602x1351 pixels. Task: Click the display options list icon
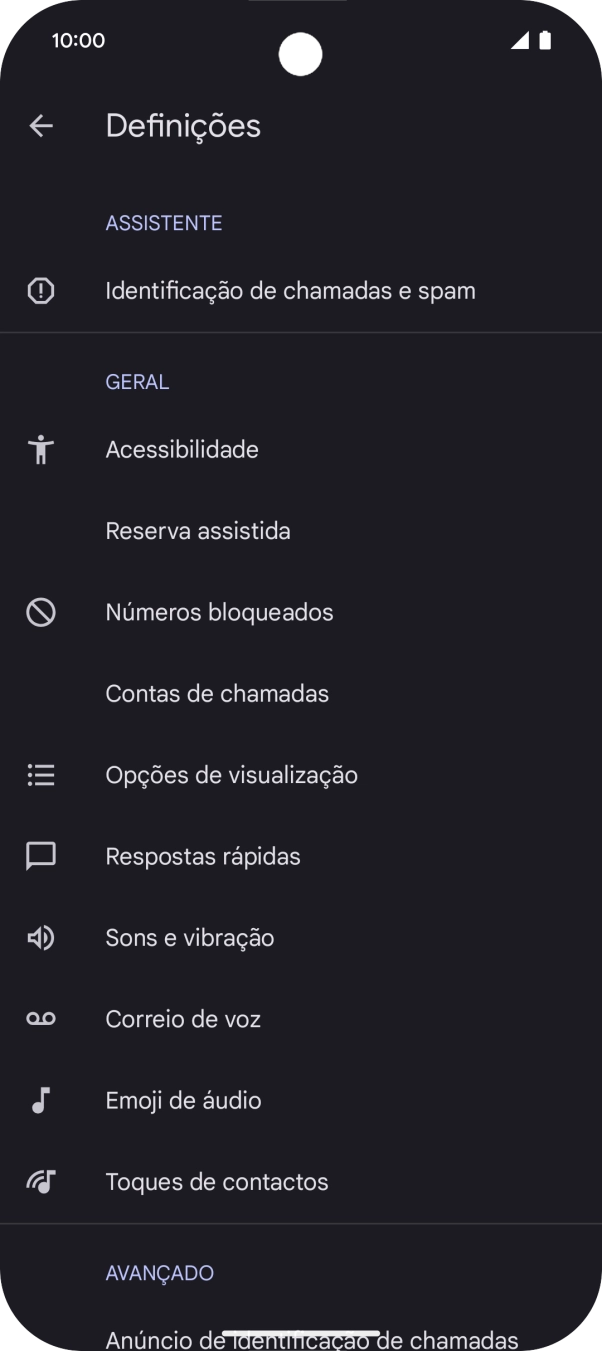tap(40, 774)
